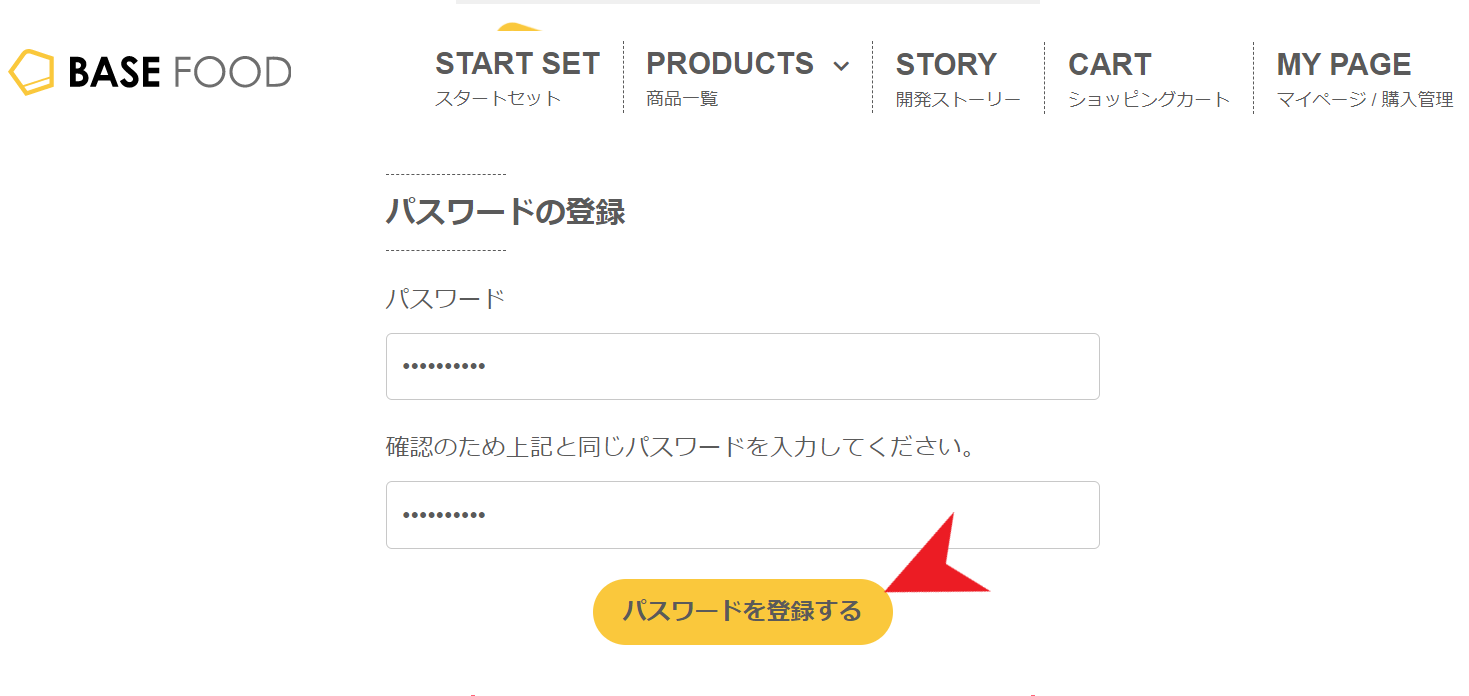This screenshot has height=696, width=1469.
Task: Click the red arrow pointer graphic
Action: pyautogui.click(x=935, y=562)
